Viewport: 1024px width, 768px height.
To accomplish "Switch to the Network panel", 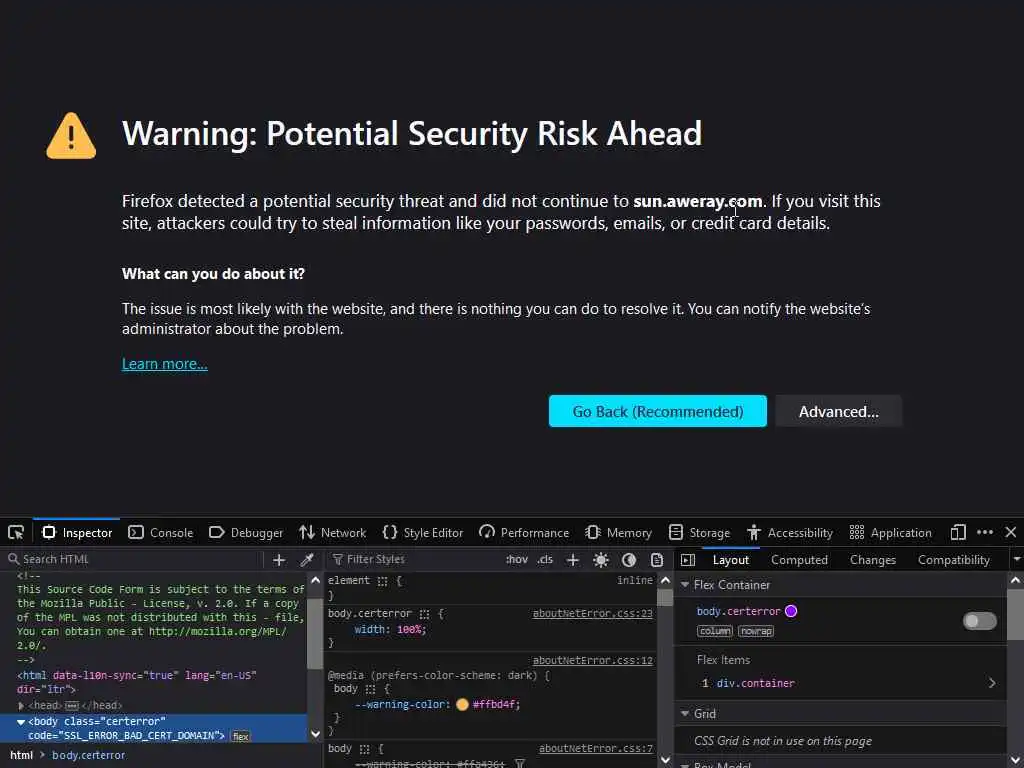I will point(333,532).
